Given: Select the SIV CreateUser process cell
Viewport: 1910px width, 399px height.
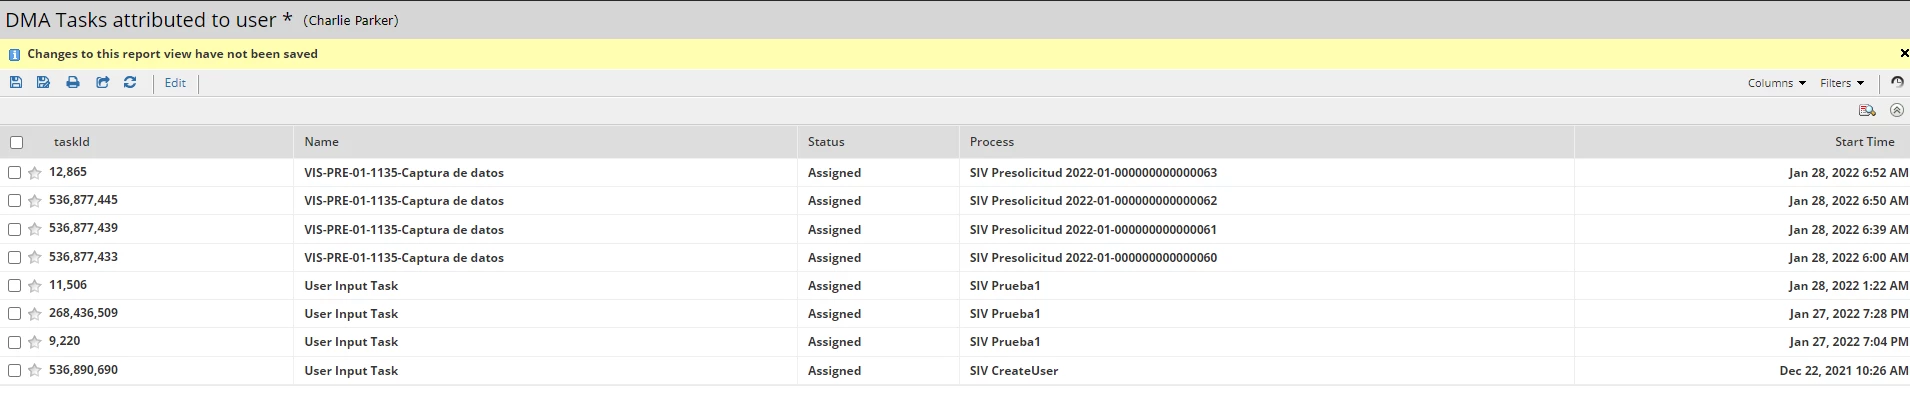Looking at the screenshot, I should click(1014, 371).
